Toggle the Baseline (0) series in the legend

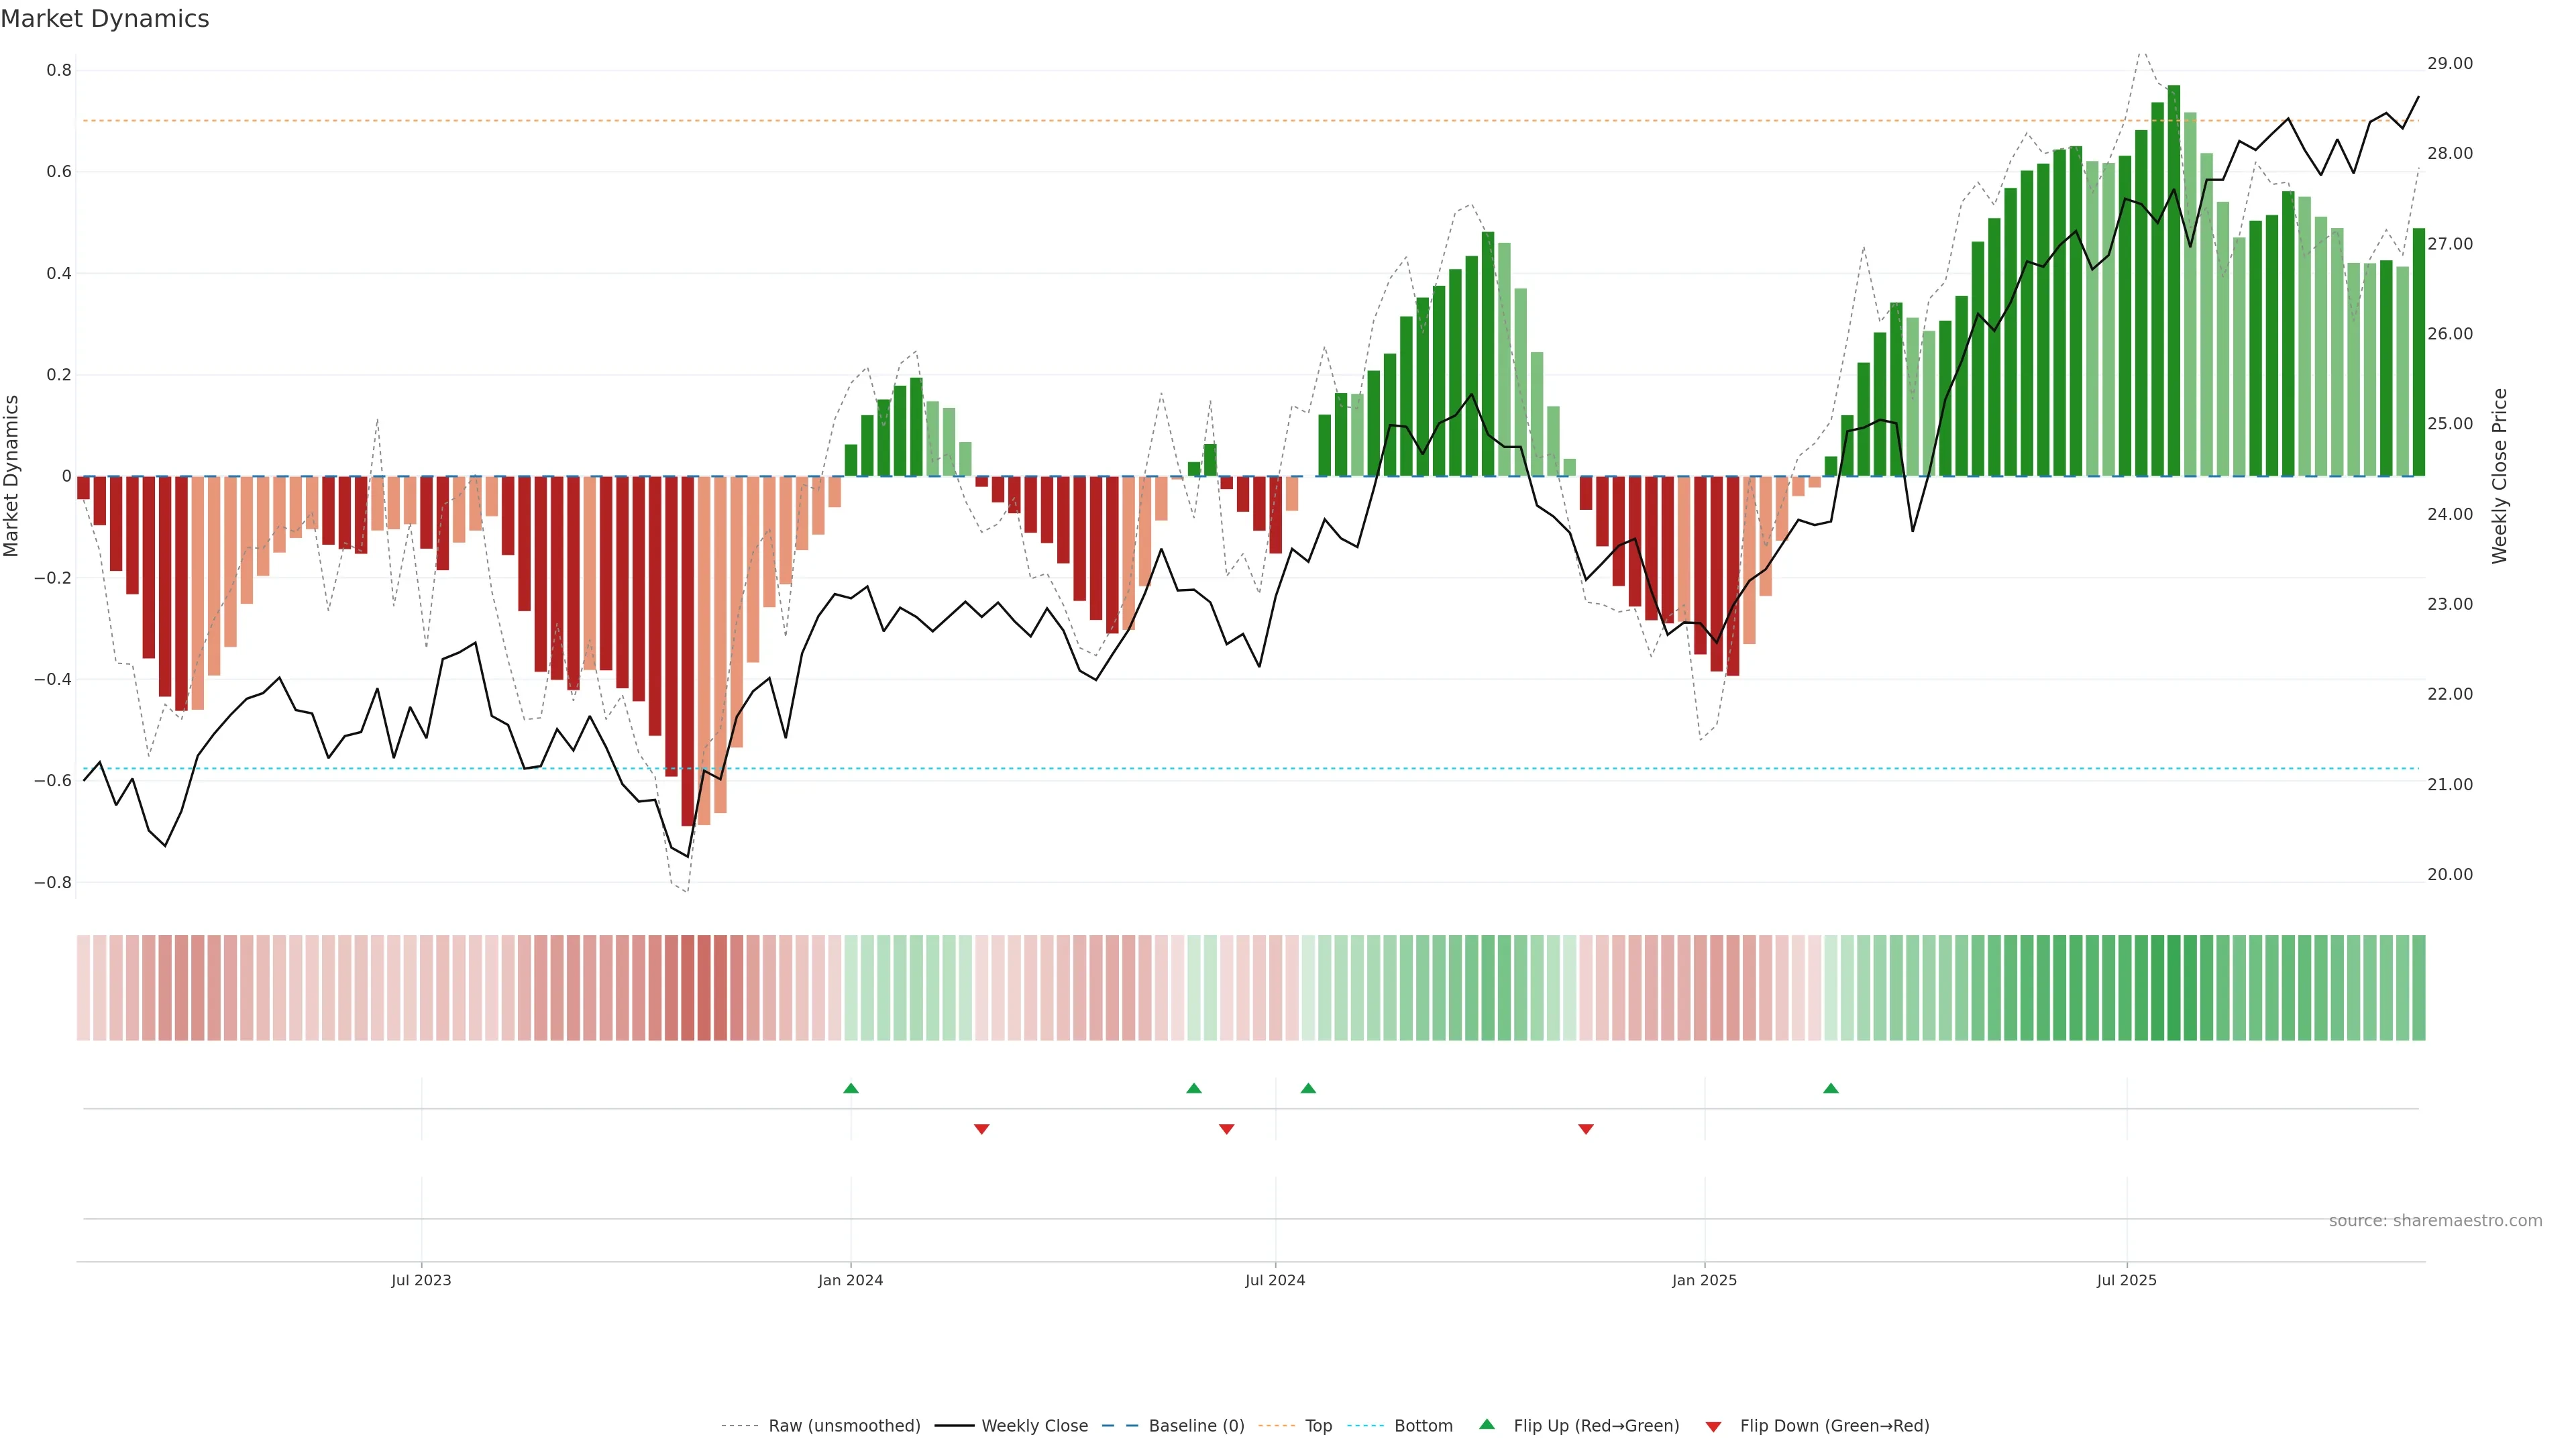[x=1195, y=1426]
